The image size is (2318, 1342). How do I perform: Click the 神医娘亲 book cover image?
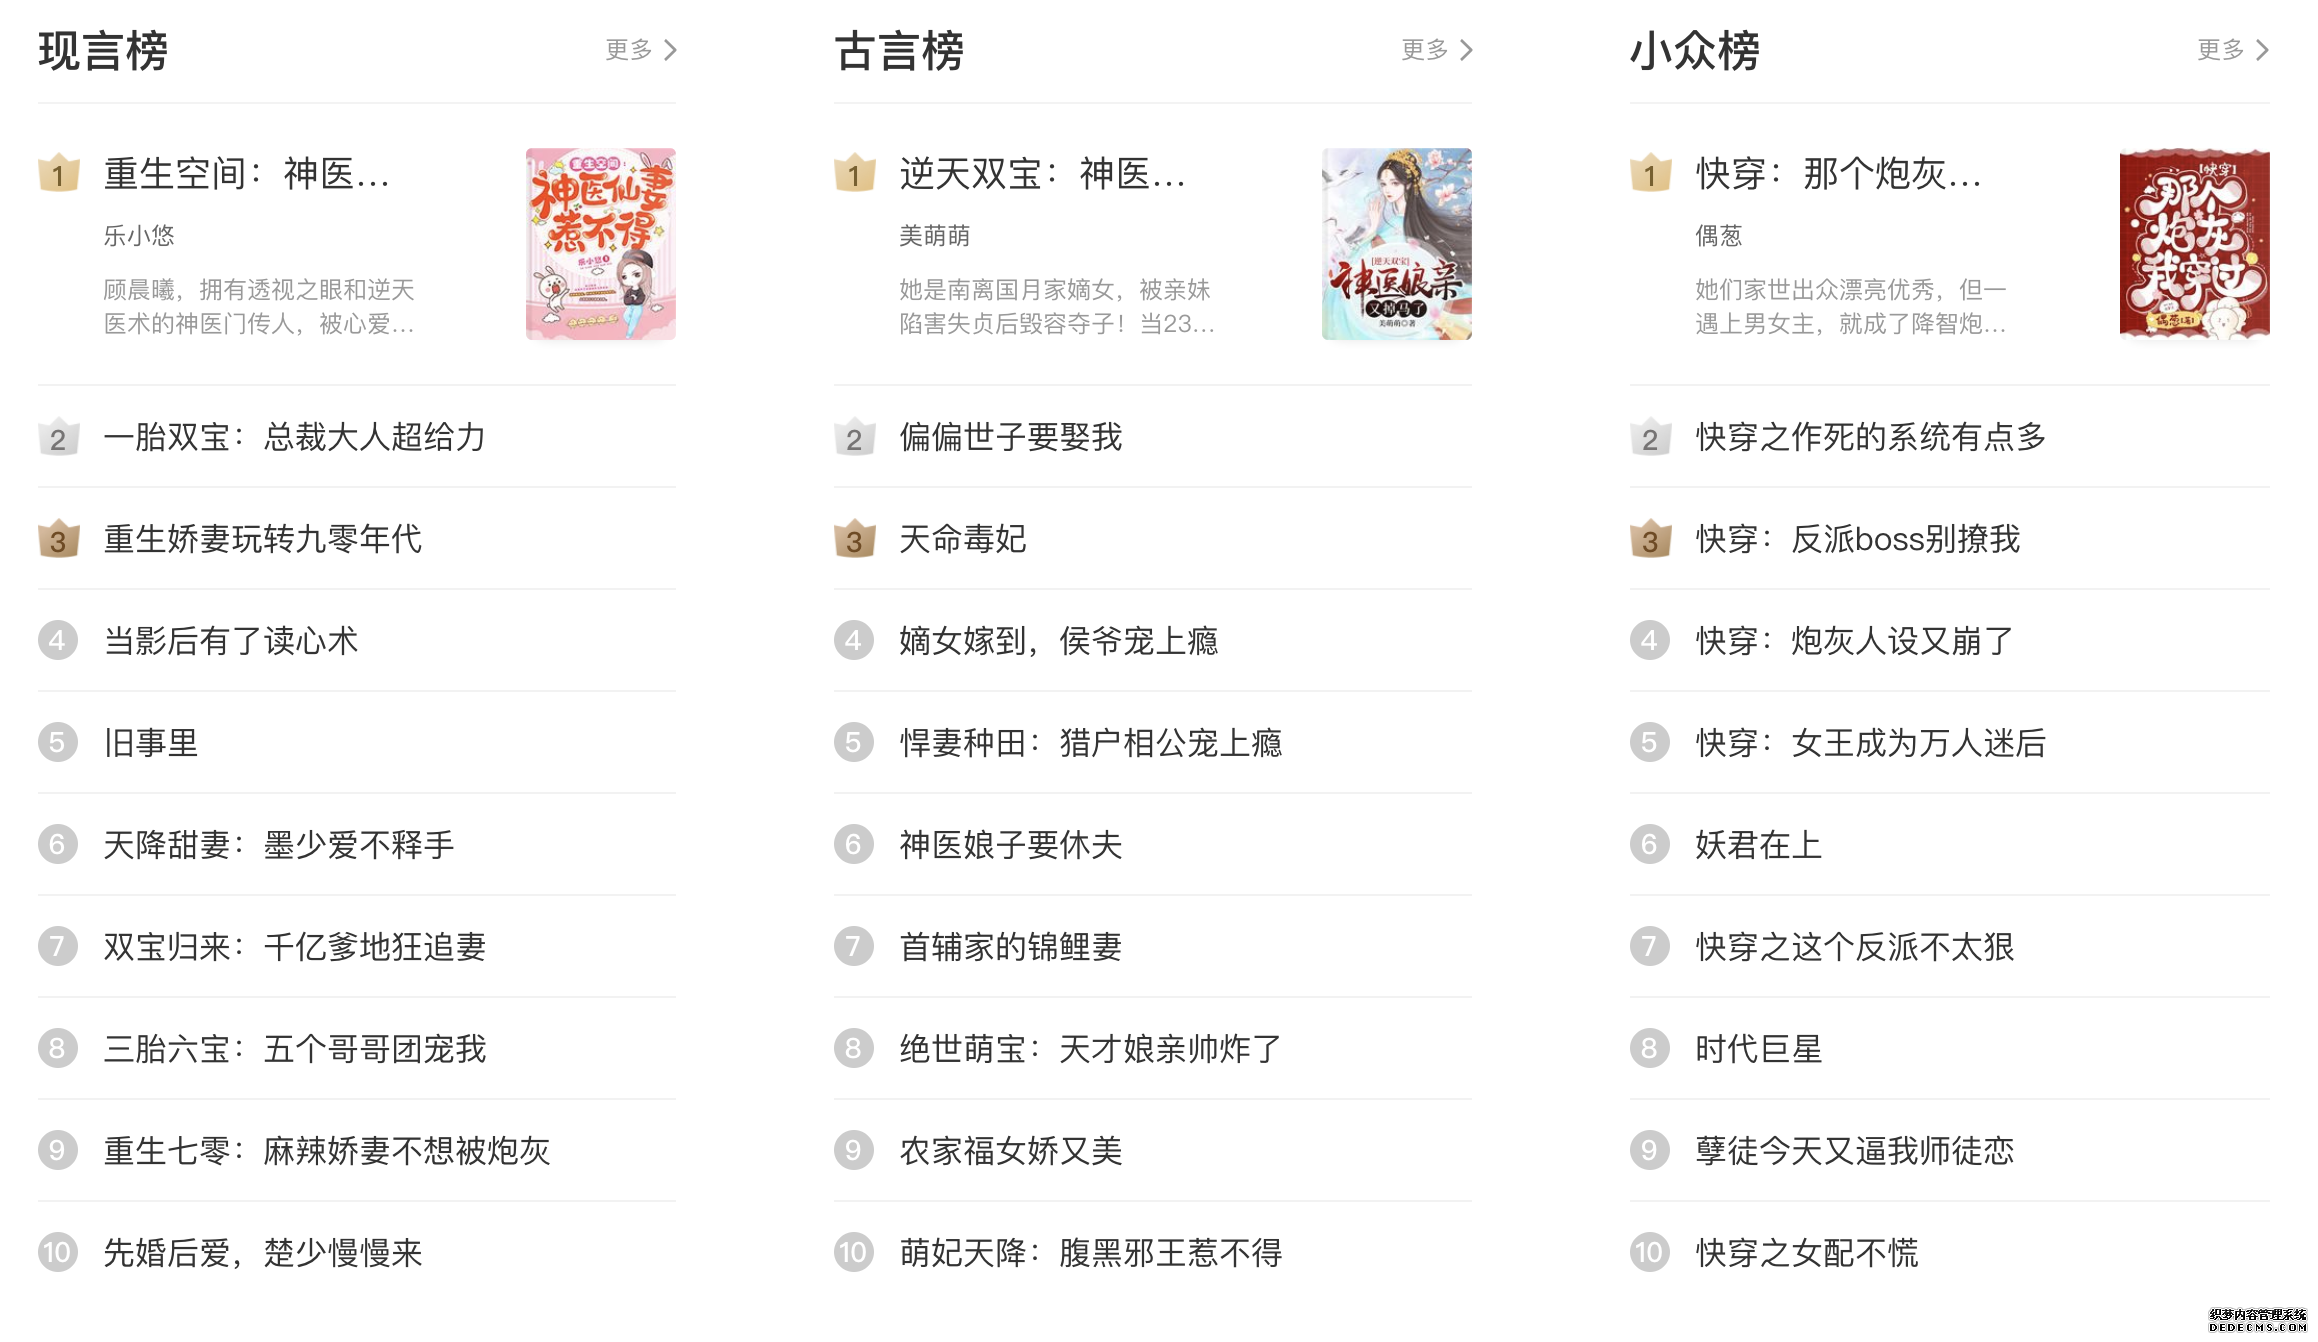(x=1395, y=243)
